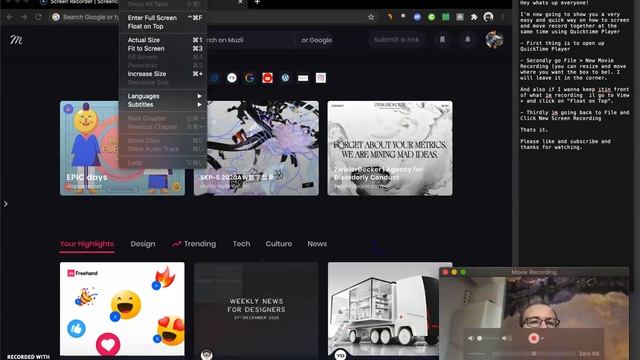
Task: Click the or Google search button
Action: pyautogui.click(x=316, y=40)
